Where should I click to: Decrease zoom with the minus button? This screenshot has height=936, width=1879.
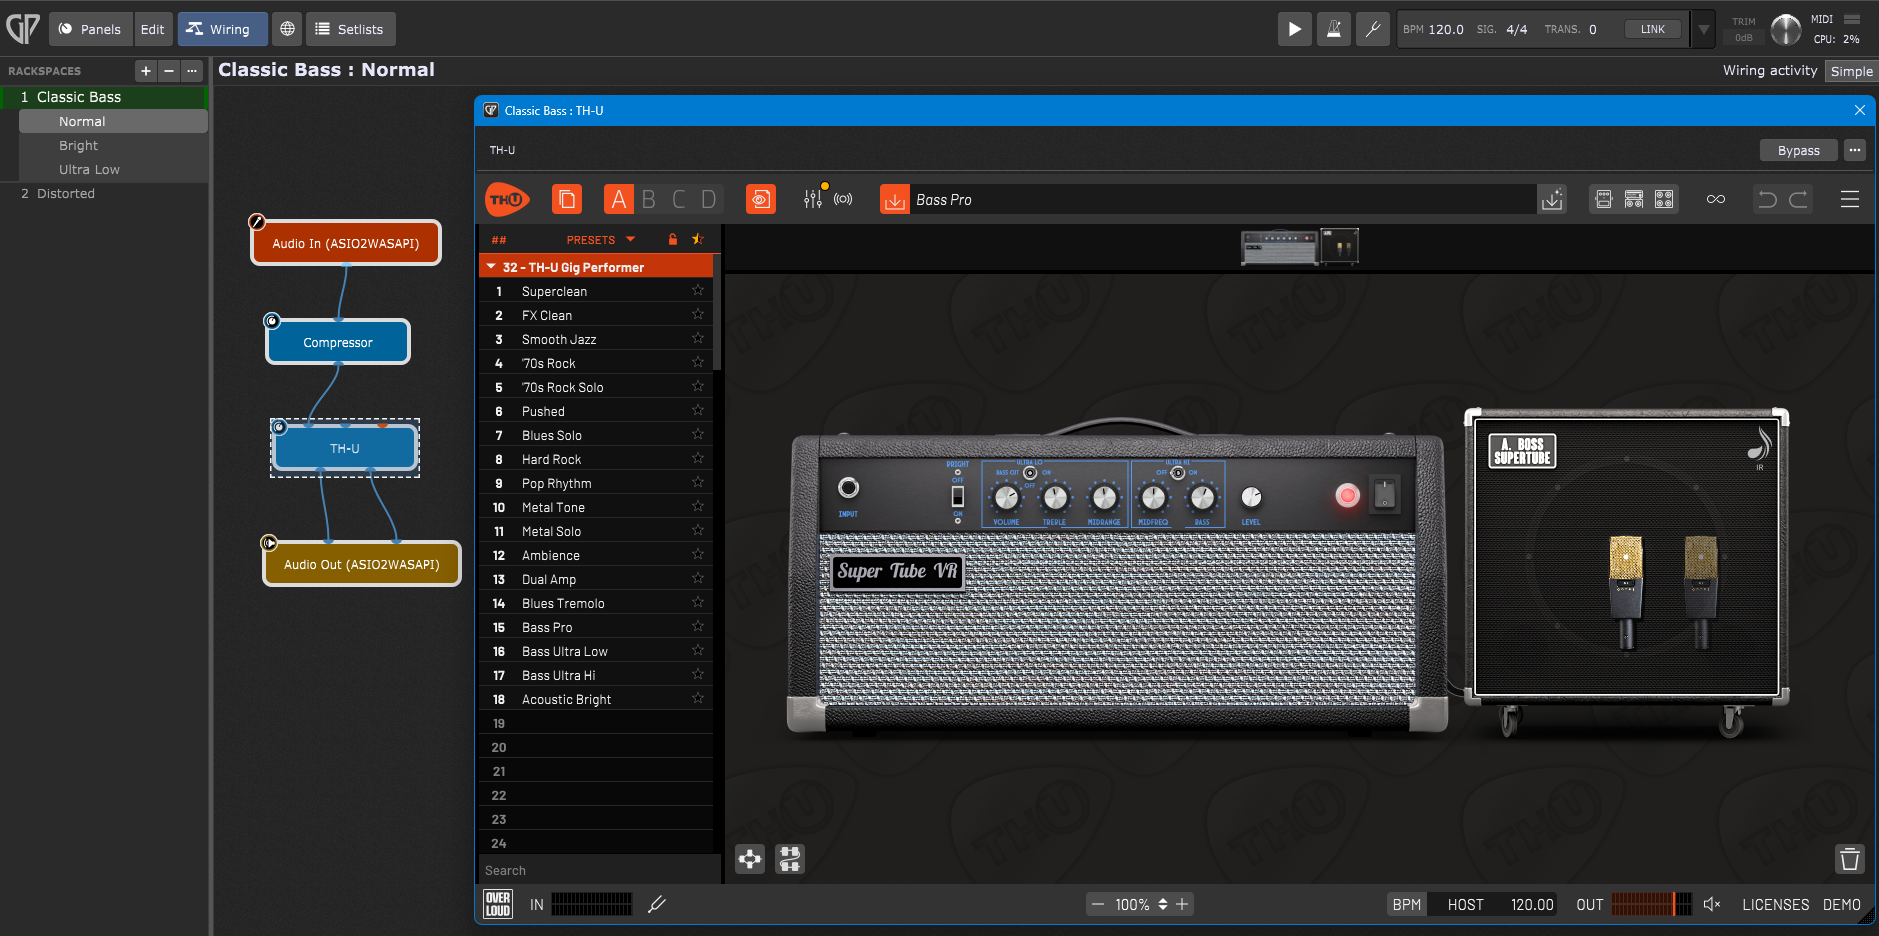pos(1098,904)
